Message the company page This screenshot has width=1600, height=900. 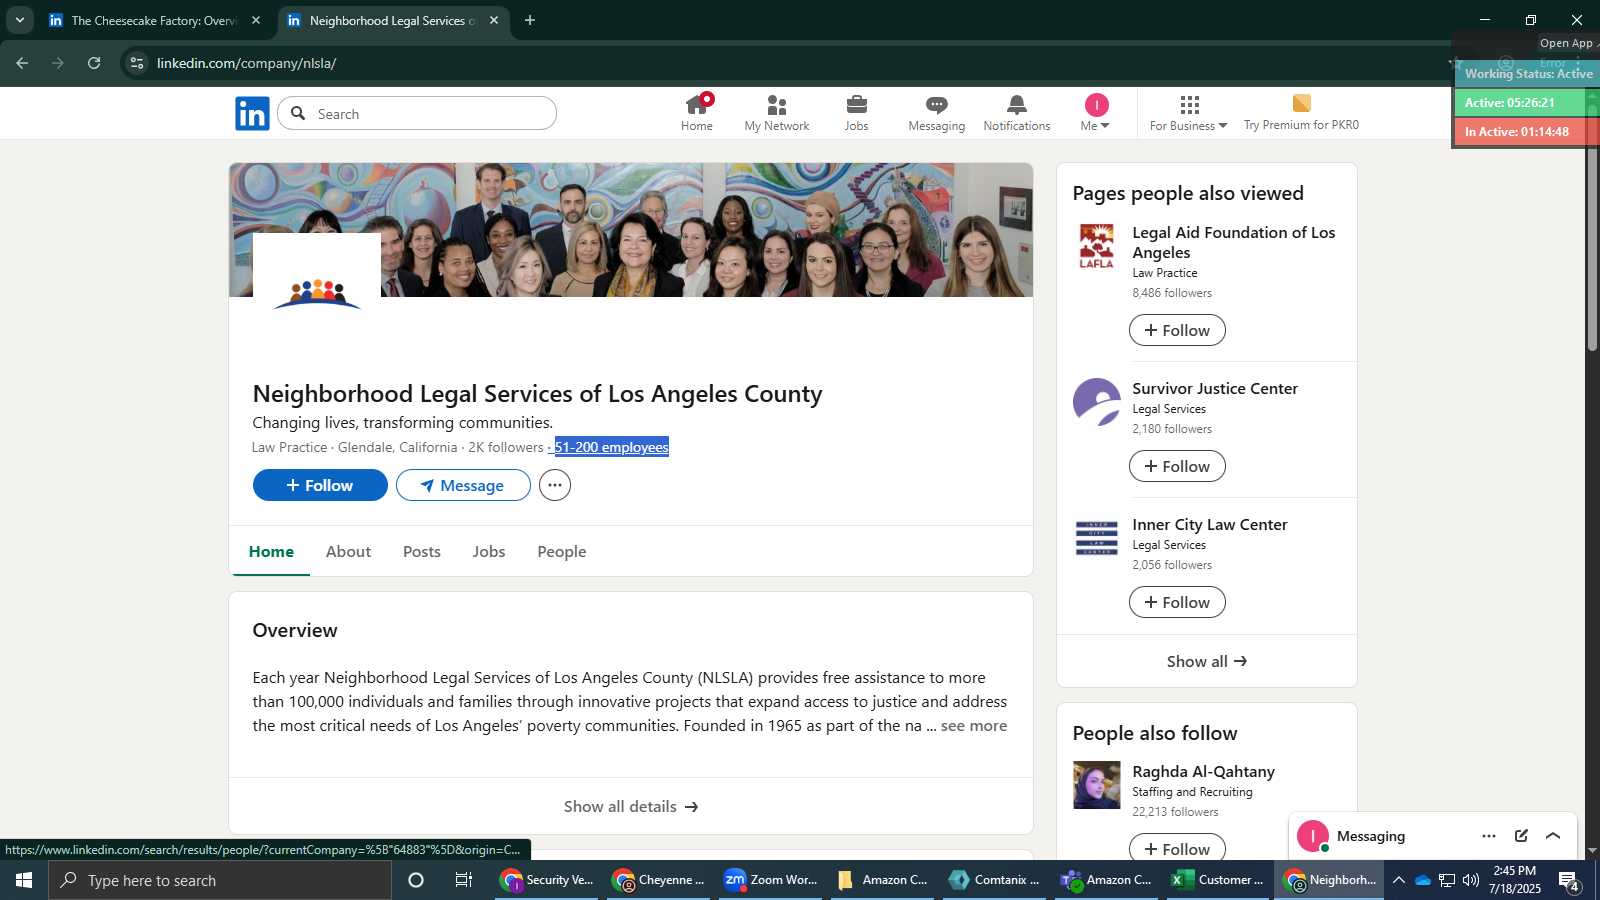(x=463, y=485)
